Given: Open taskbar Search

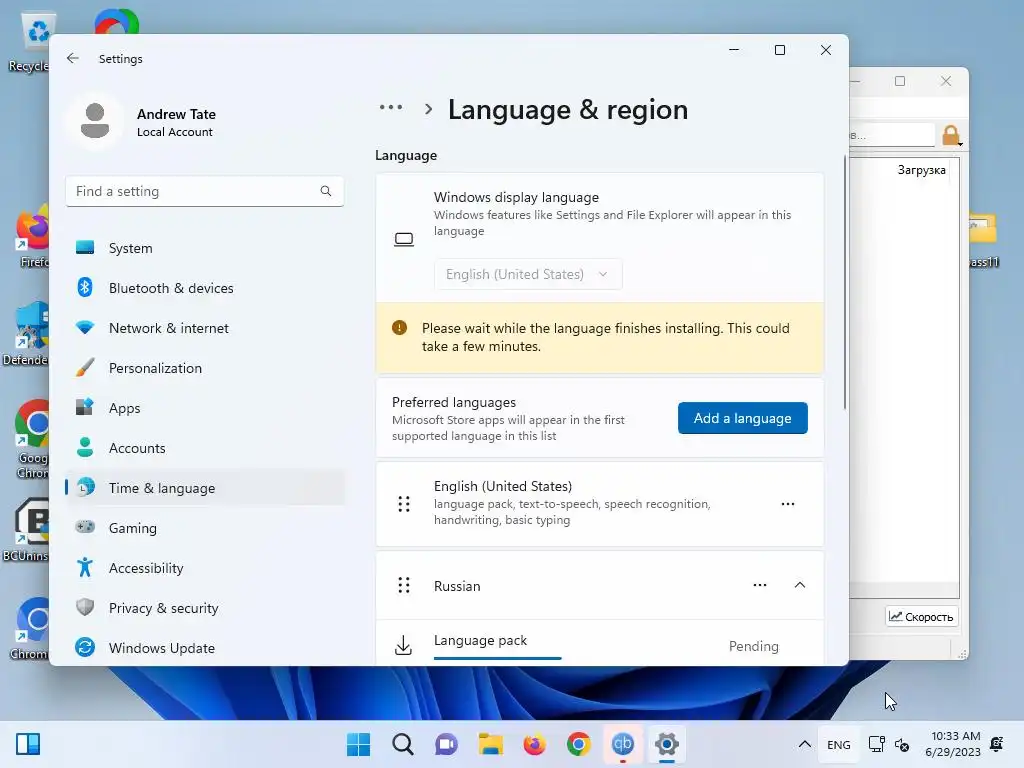Looking at the screenshot, I should point(402,744).
